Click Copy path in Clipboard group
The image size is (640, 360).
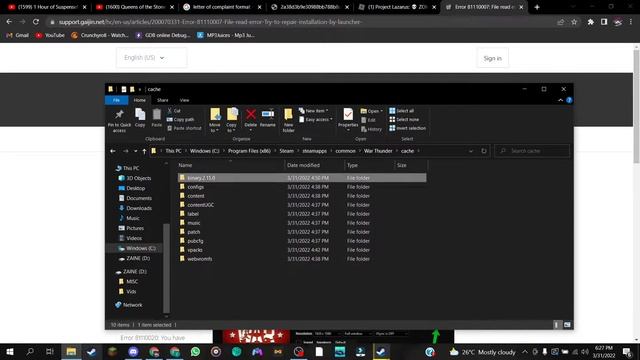pos(180,120)
